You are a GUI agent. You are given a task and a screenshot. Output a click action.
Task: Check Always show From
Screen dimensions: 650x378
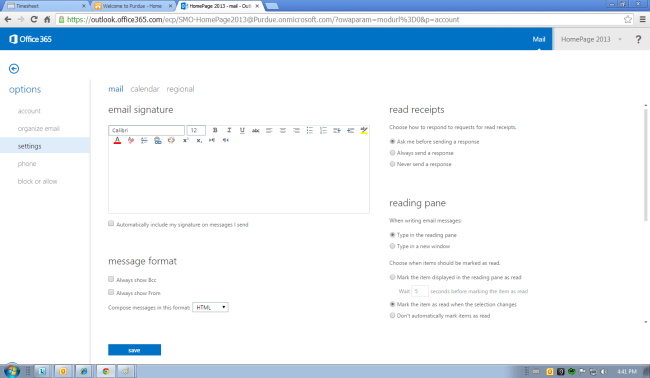(x=111, y=292)
